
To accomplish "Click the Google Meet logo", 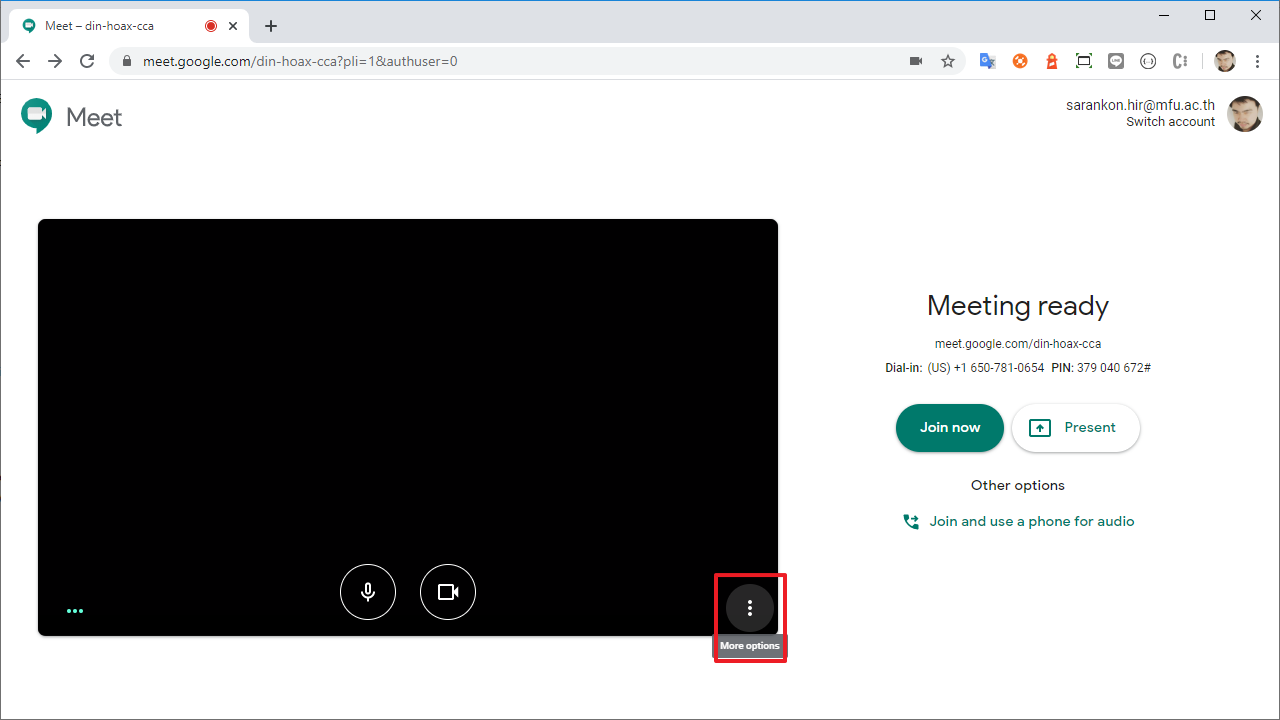I will (x=72, y=117).
